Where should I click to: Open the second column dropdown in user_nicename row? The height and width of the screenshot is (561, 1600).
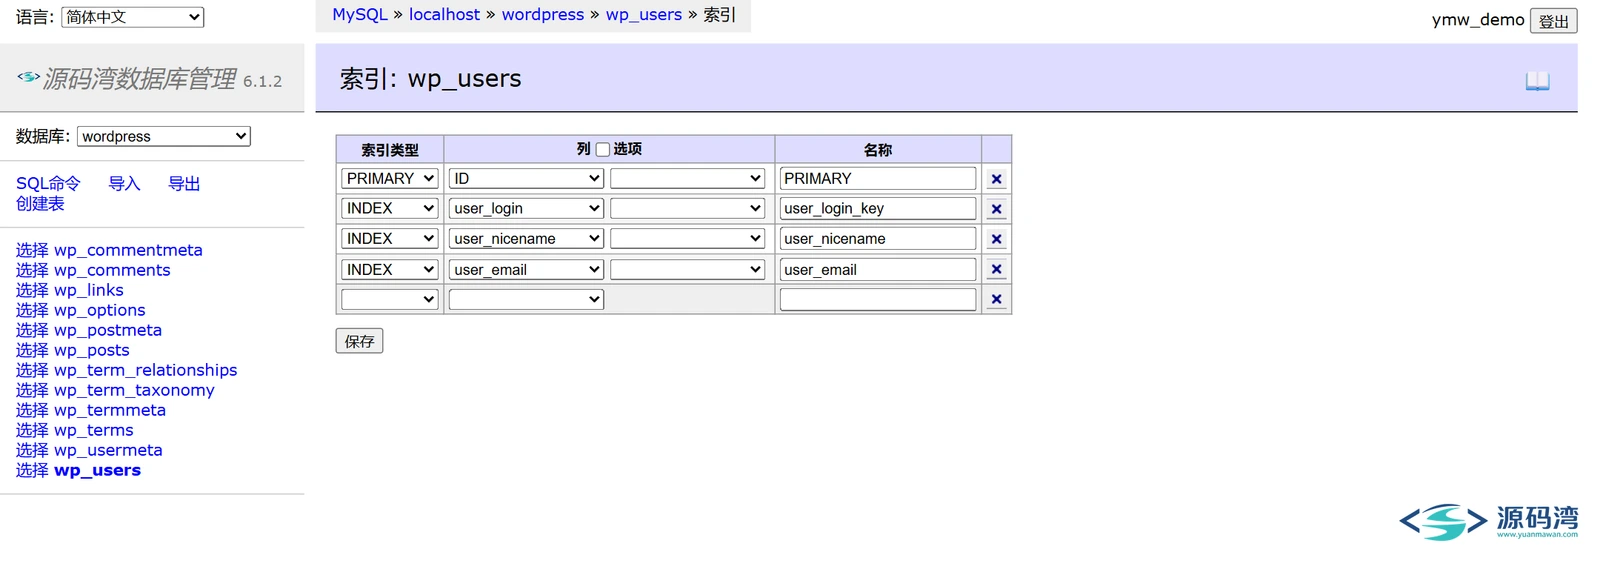688,238
